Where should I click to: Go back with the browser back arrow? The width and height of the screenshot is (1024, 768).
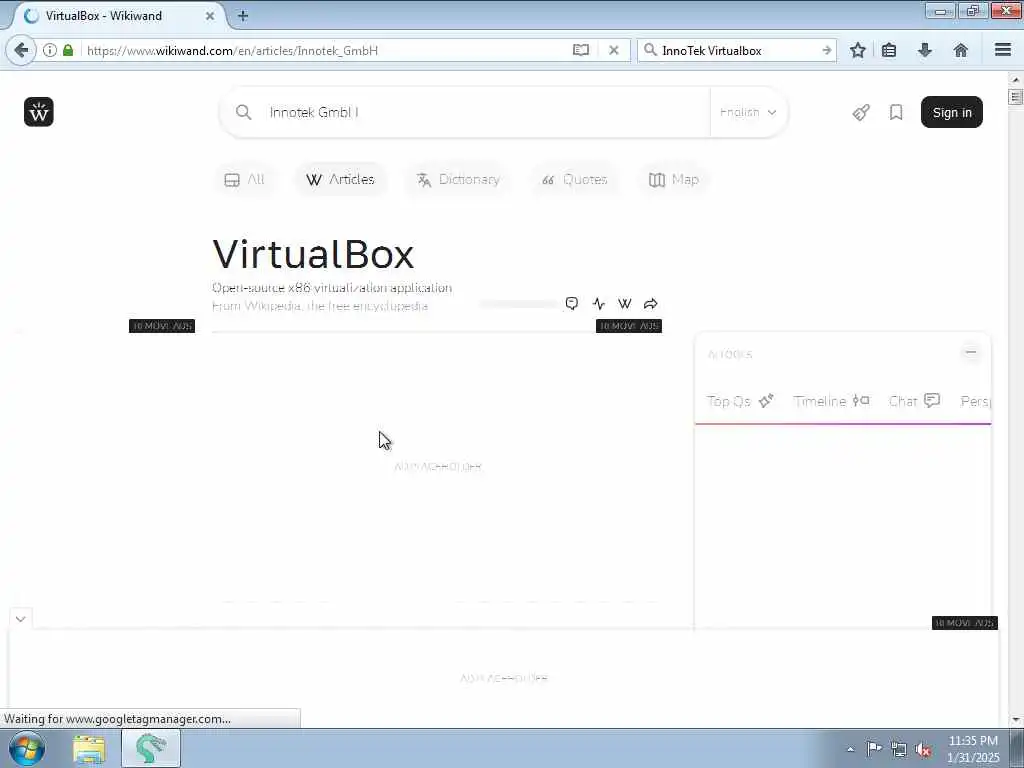tap(21, 50)
